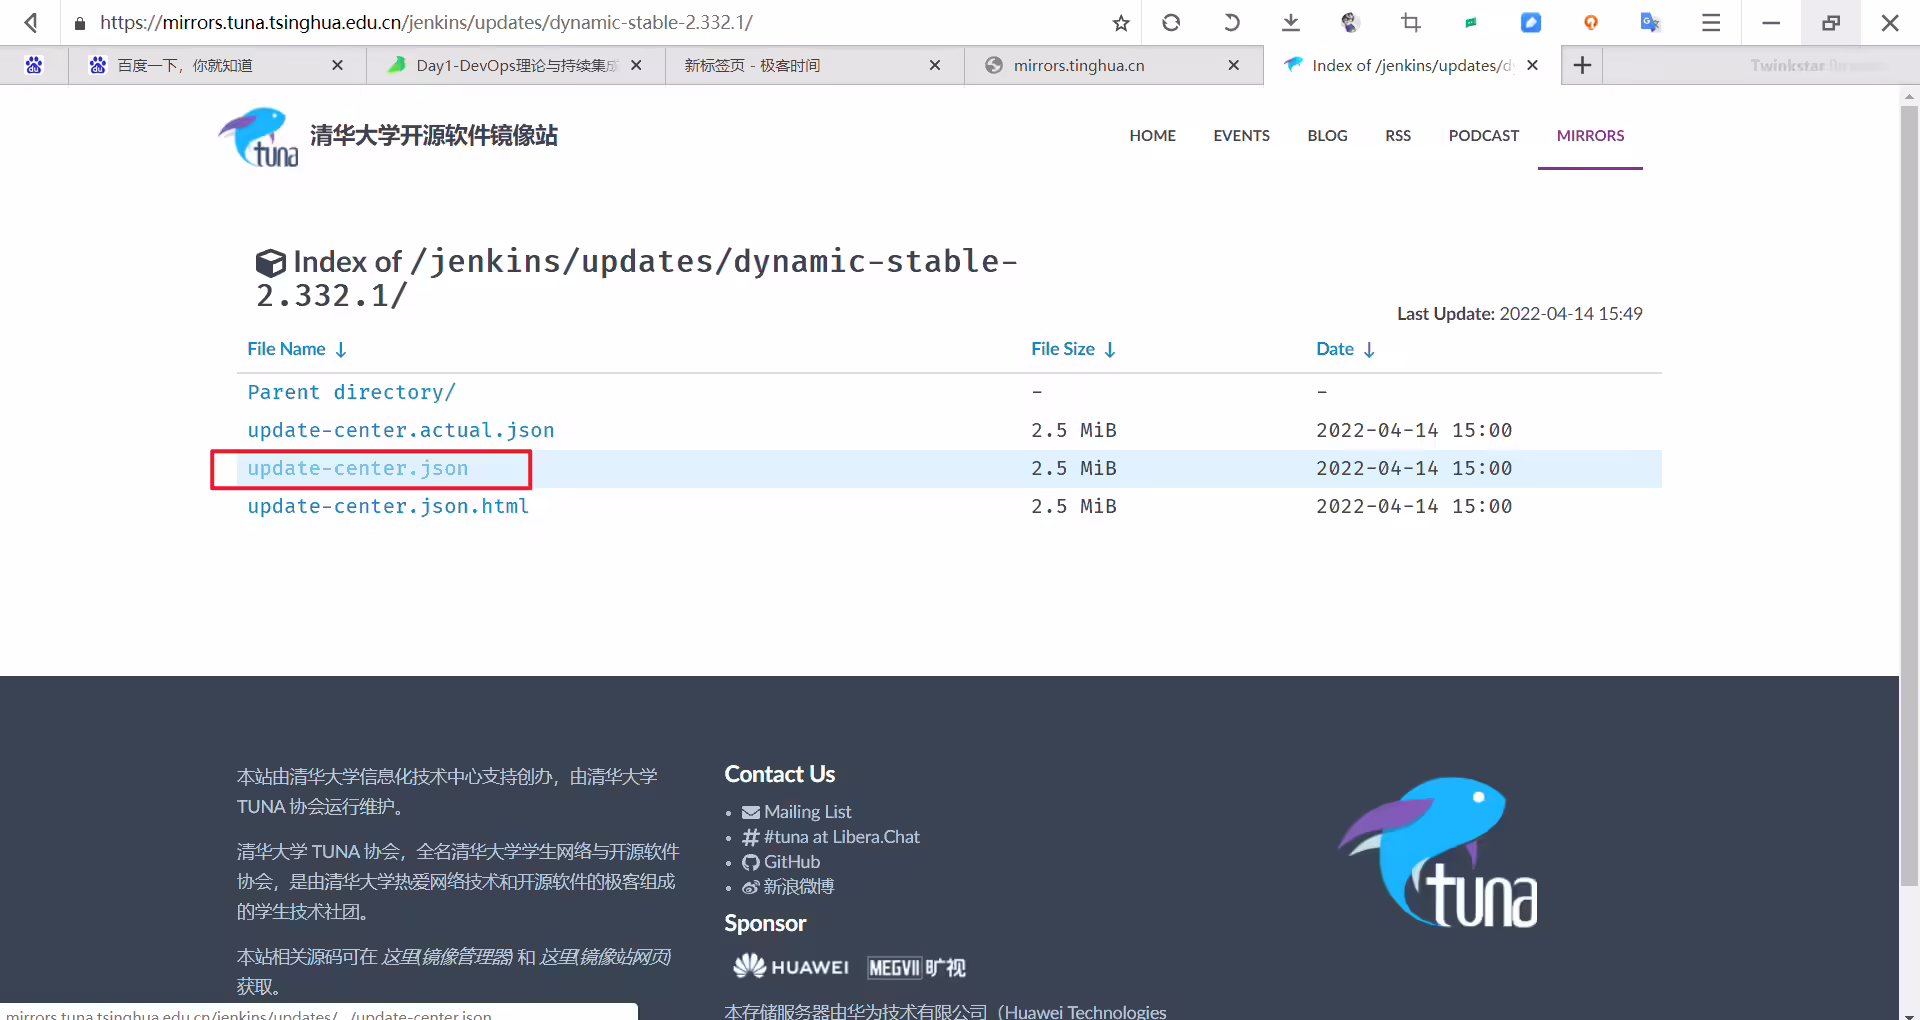Image resolution: width=1920 pixels, height=1020 pixels.
Task: Click the screenshot crop icon in the toolbar
Action: click(1411, 22)
